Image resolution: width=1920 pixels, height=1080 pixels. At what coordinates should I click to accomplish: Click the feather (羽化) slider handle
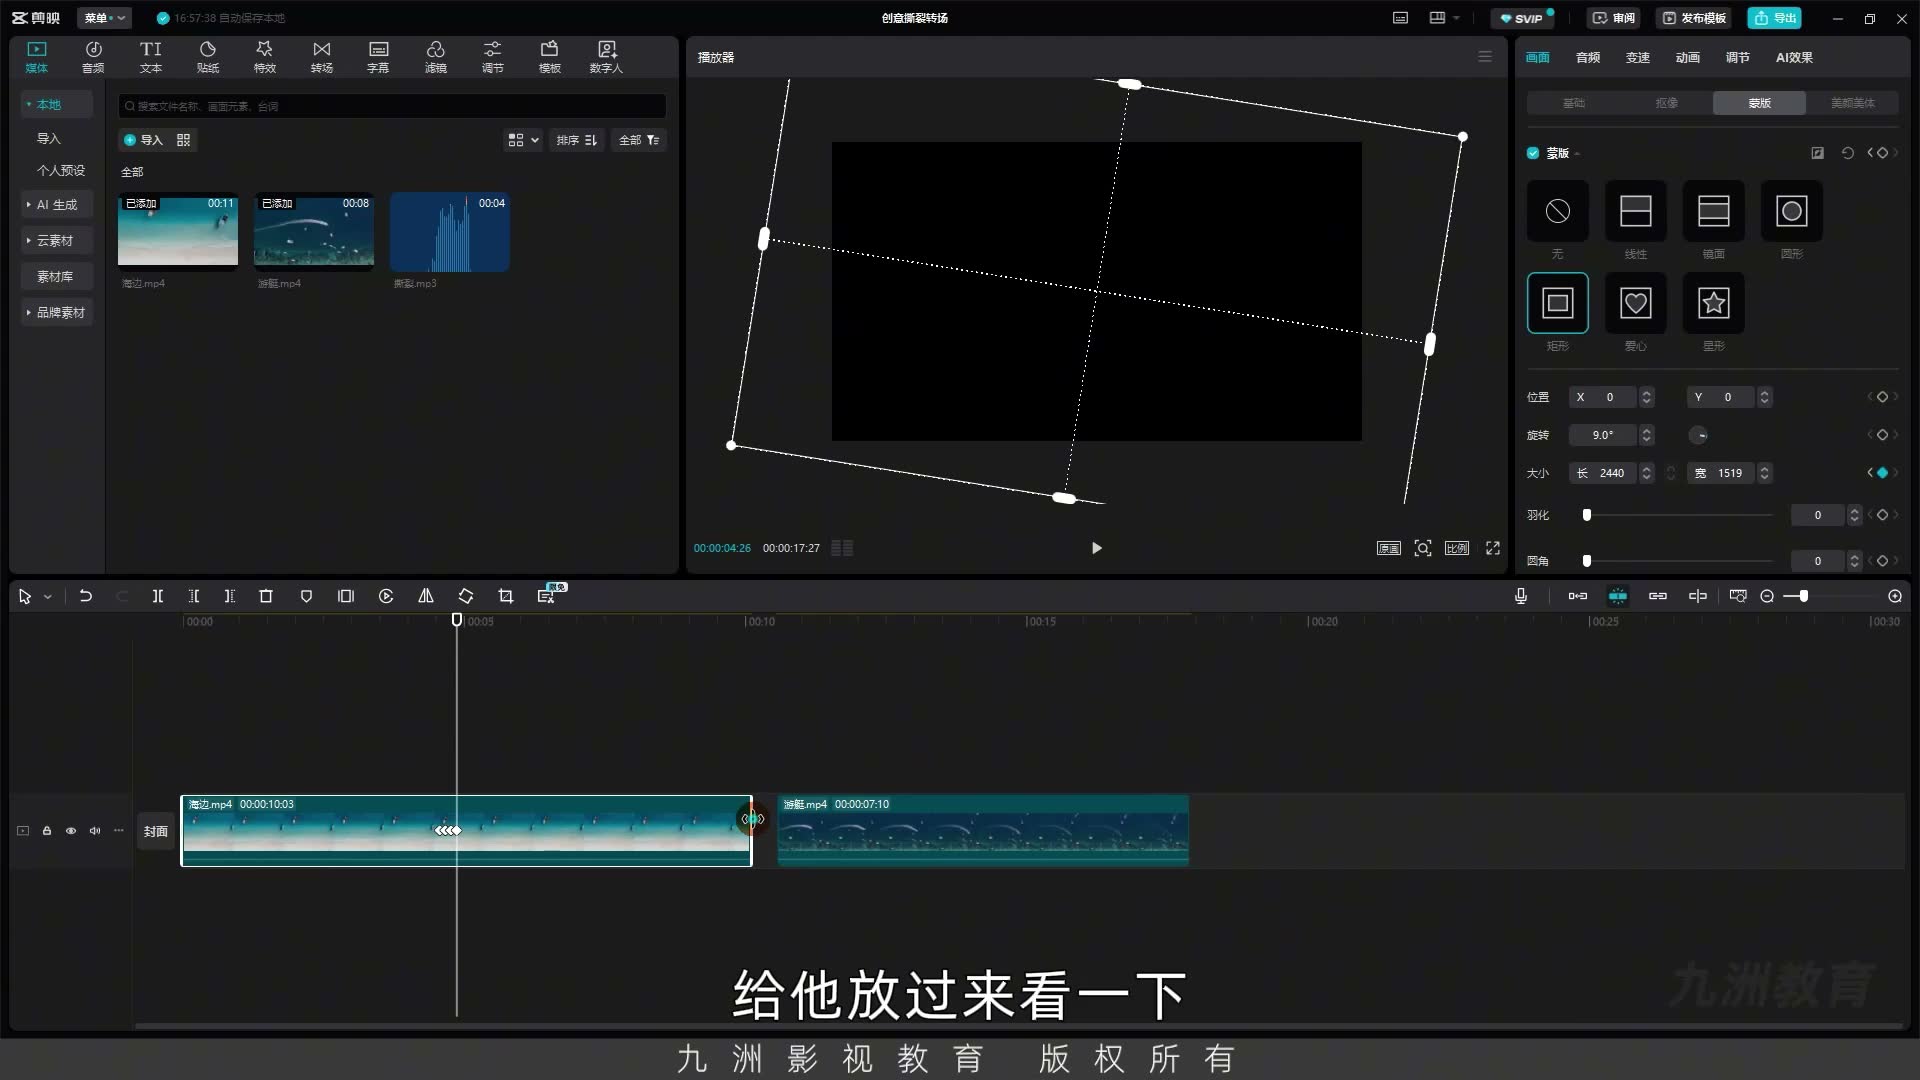[x=1587, y=515]
